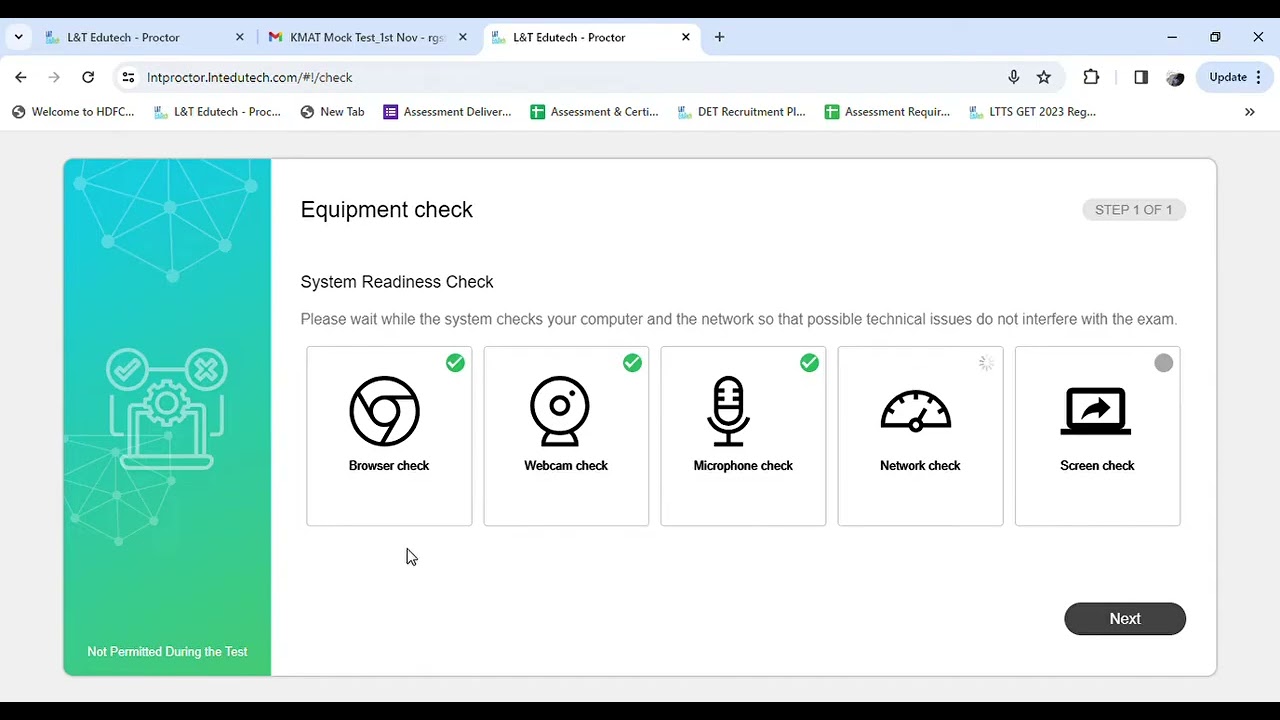
Task: Open the L&T Edutech - Proc... bookmark
Action: 217,112
